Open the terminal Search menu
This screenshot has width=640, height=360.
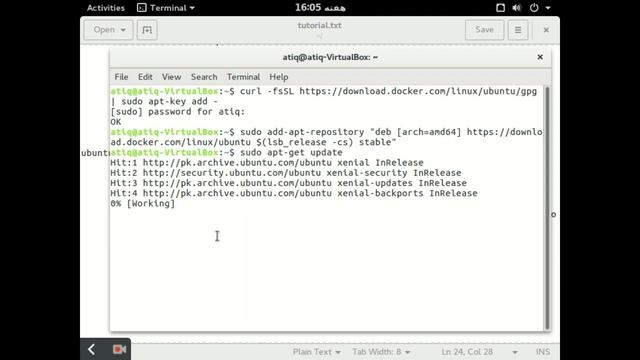coord(204,77)
